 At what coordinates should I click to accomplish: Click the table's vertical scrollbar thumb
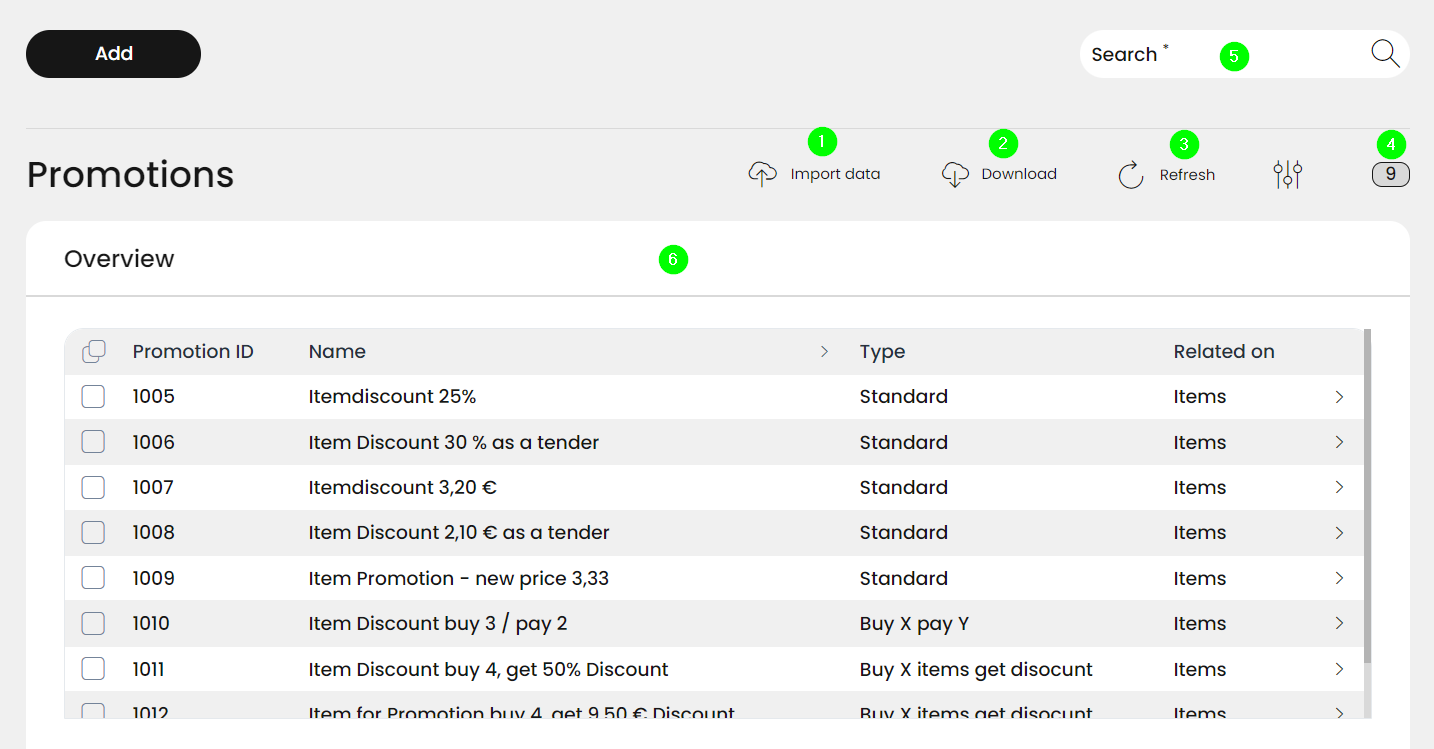click(1367, 495)
